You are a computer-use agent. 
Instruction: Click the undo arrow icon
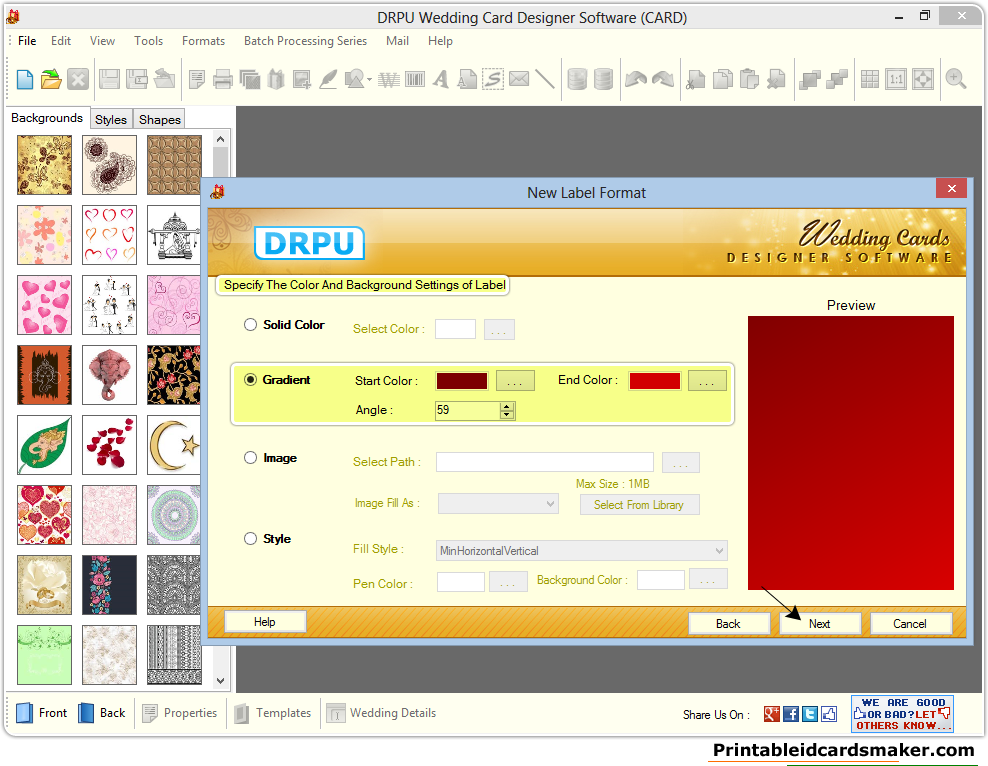pos(636,79)
